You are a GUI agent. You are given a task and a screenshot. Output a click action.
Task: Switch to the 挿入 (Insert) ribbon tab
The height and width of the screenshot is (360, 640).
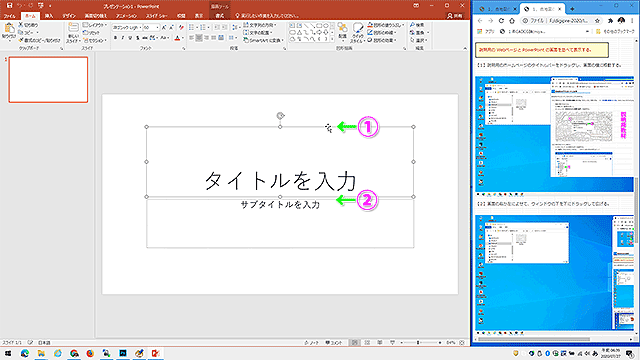[x=49, y=16]
